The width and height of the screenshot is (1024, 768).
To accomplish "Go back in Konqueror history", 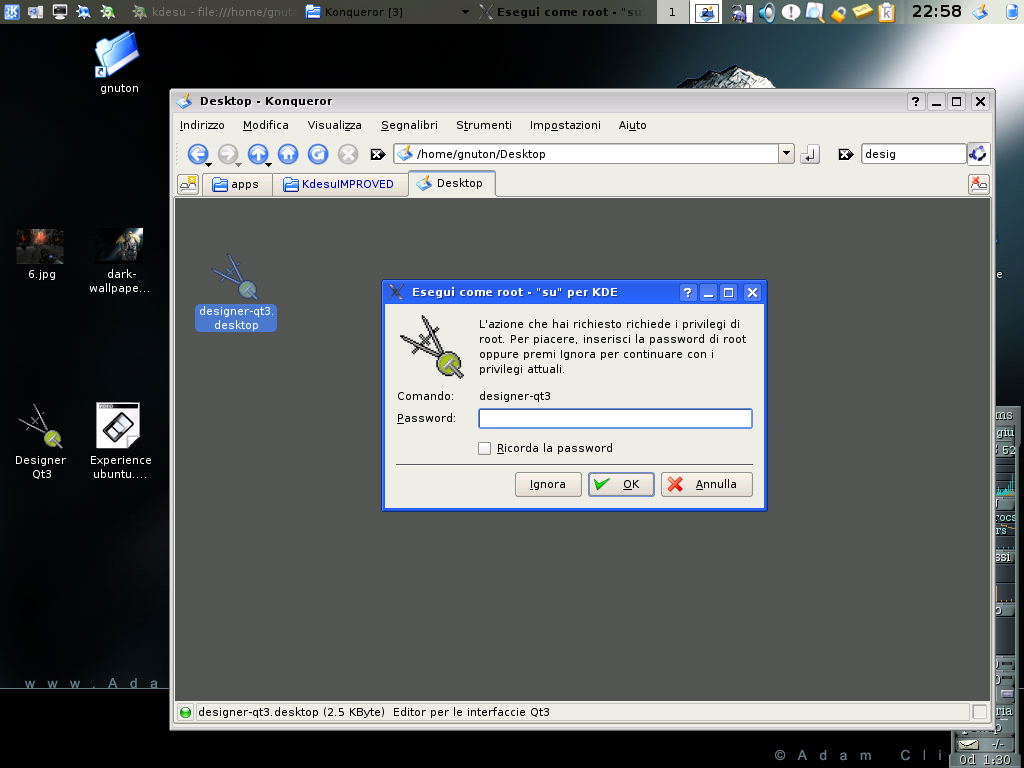I will click(197, 153).
